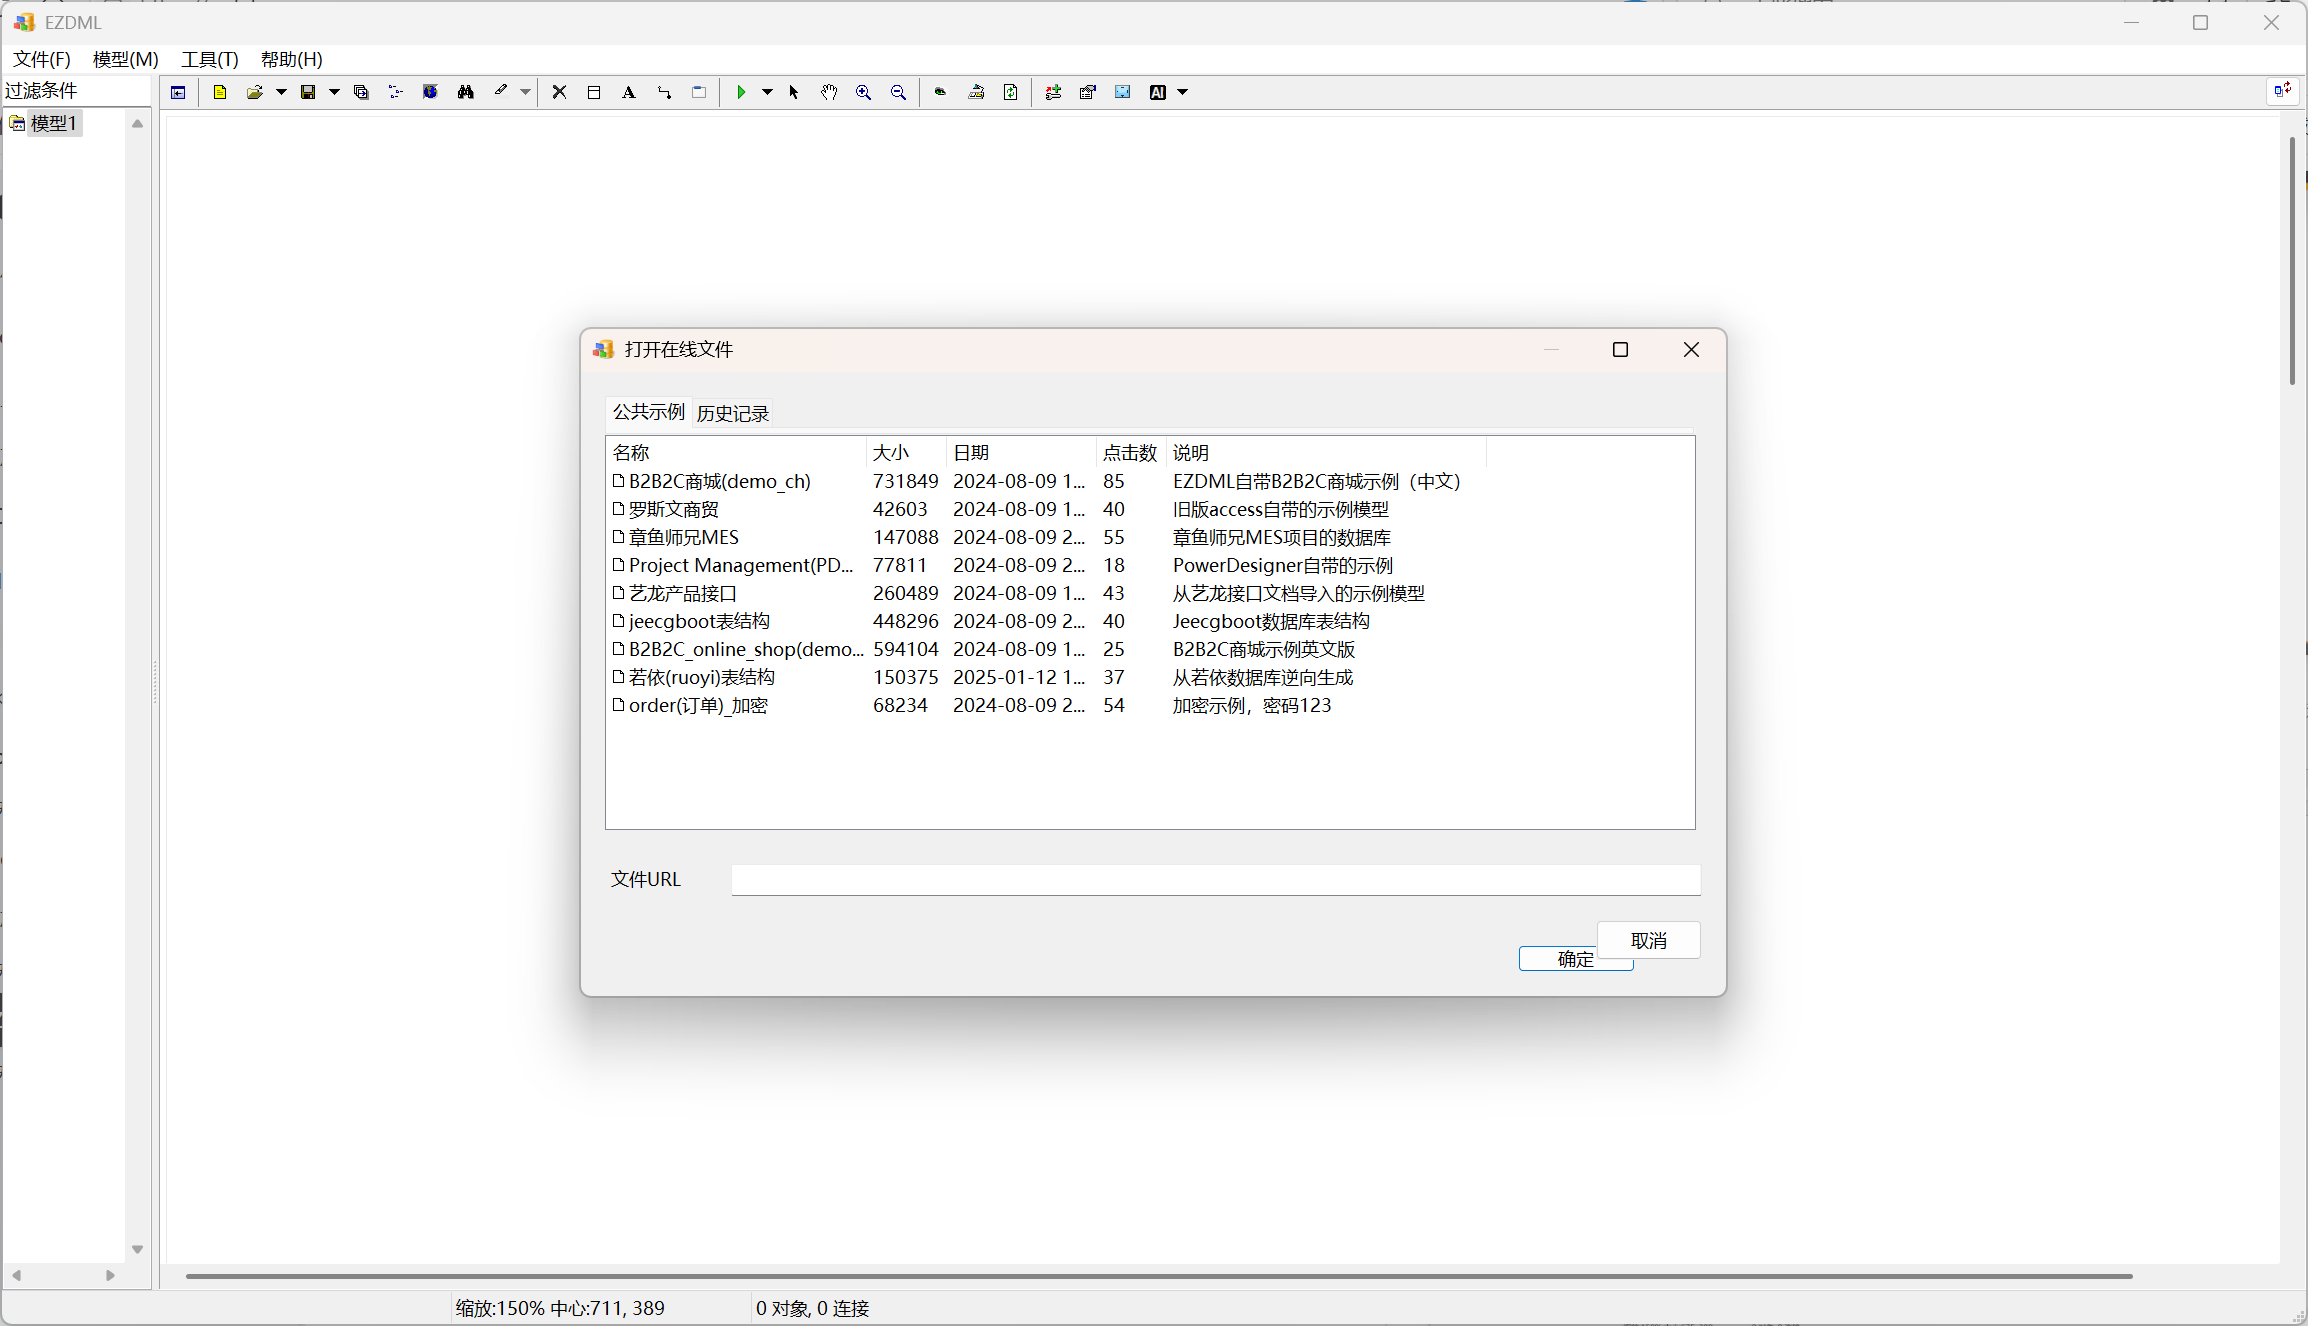
Task: Click the save disk icon
Action: [308, 92]
